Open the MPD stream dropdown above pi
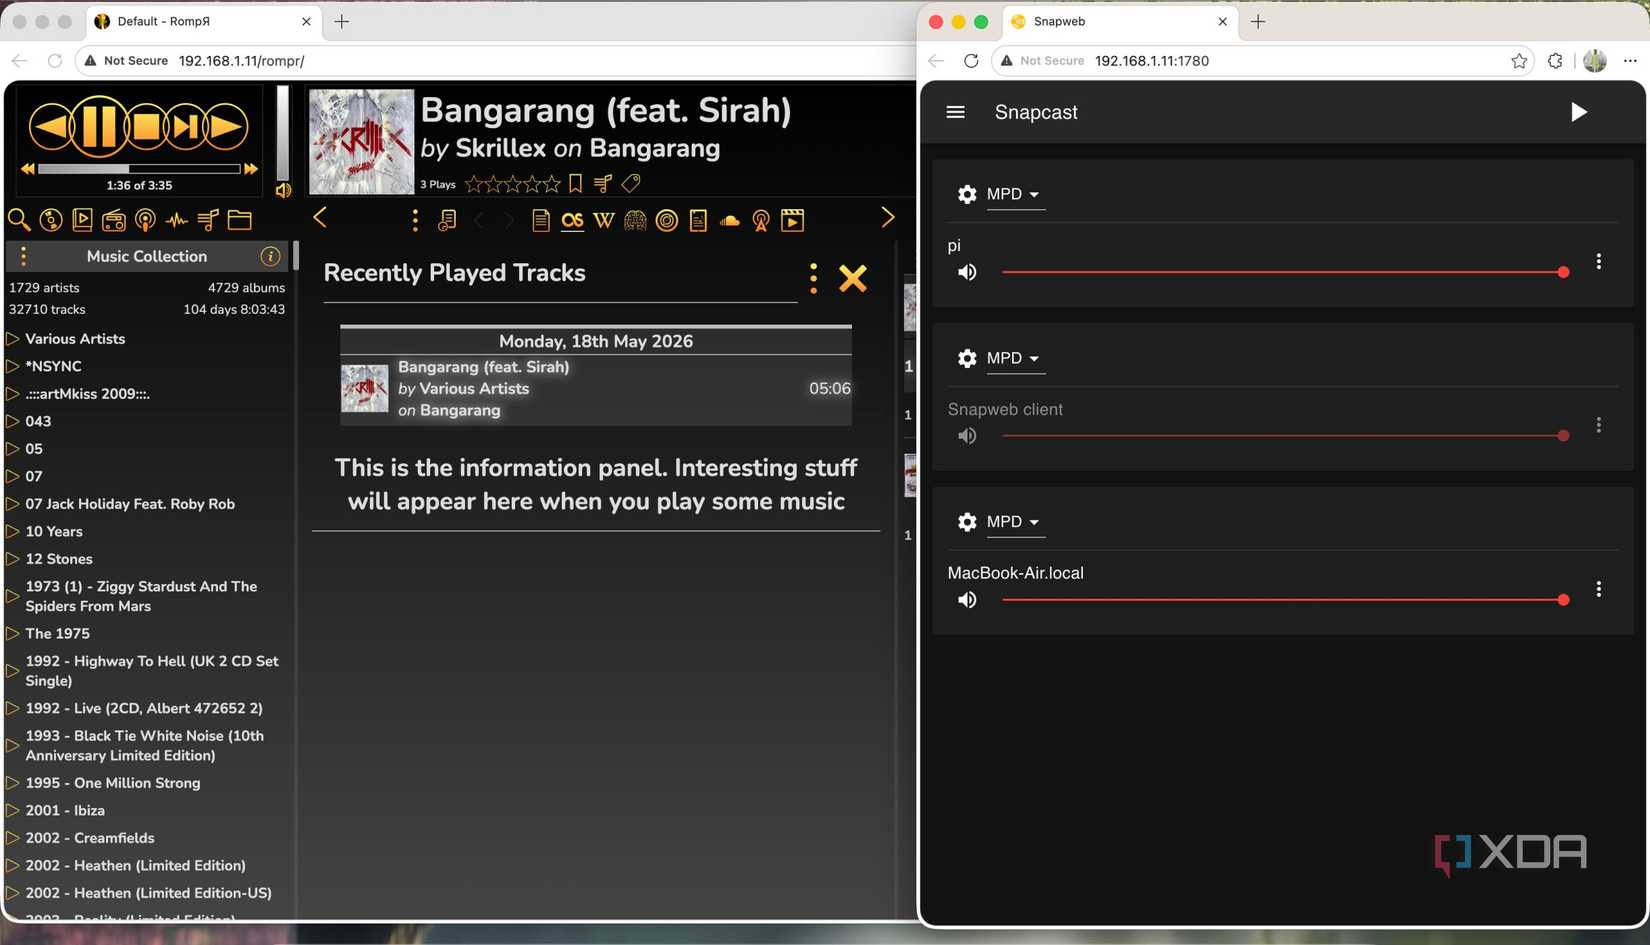Image resolution: width=1650 pixels, height=945 pixels. pyautogui.click(x=1014, y=194)
